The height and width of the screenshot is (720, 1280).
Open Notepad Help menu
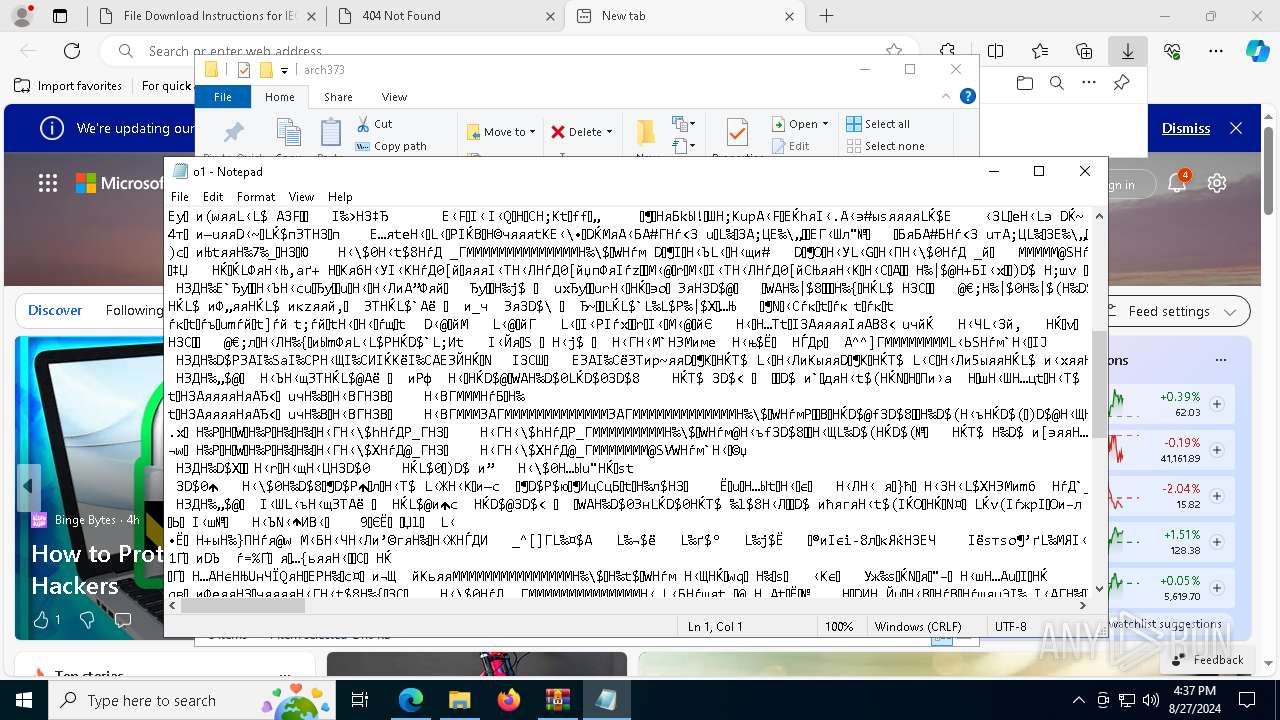[340, 197]
